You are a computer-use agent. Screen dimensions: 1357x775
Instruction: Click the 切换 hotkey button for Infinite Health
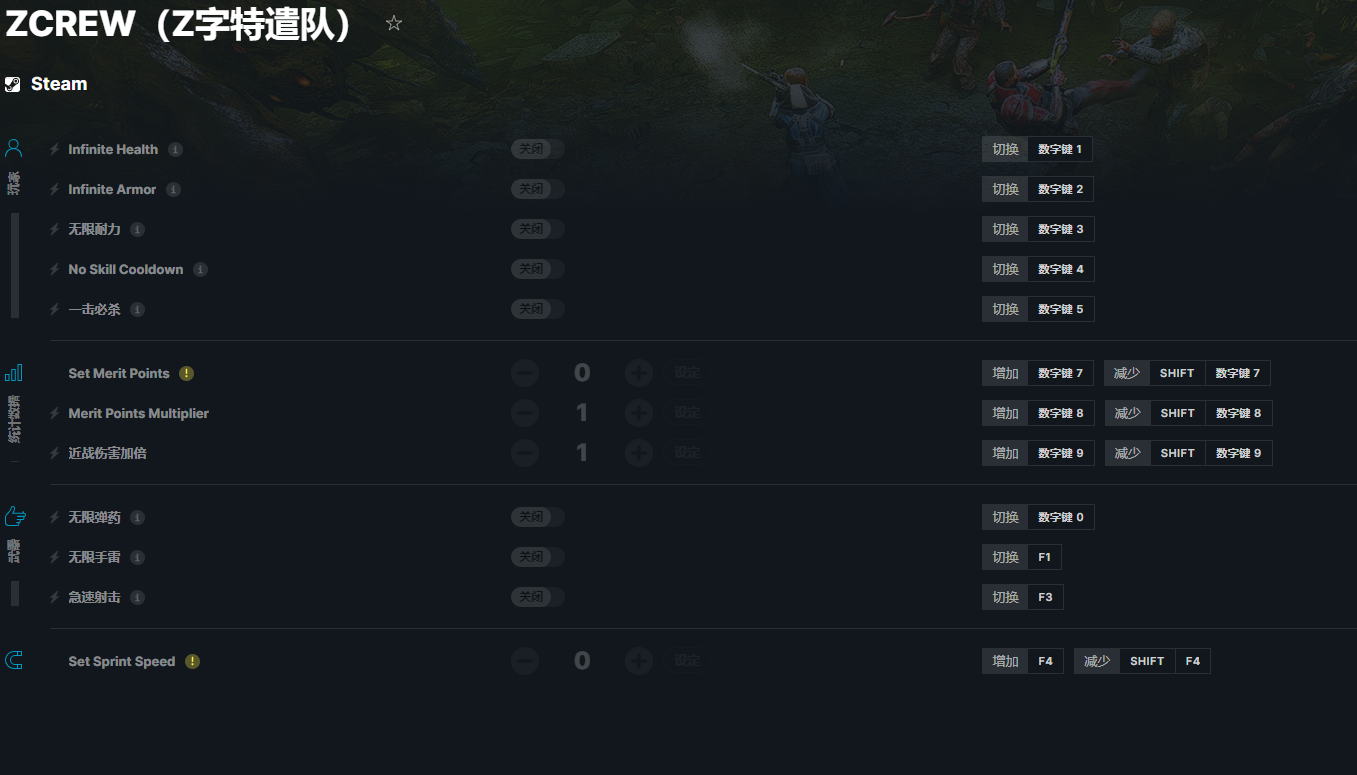tap(1005, 149)
